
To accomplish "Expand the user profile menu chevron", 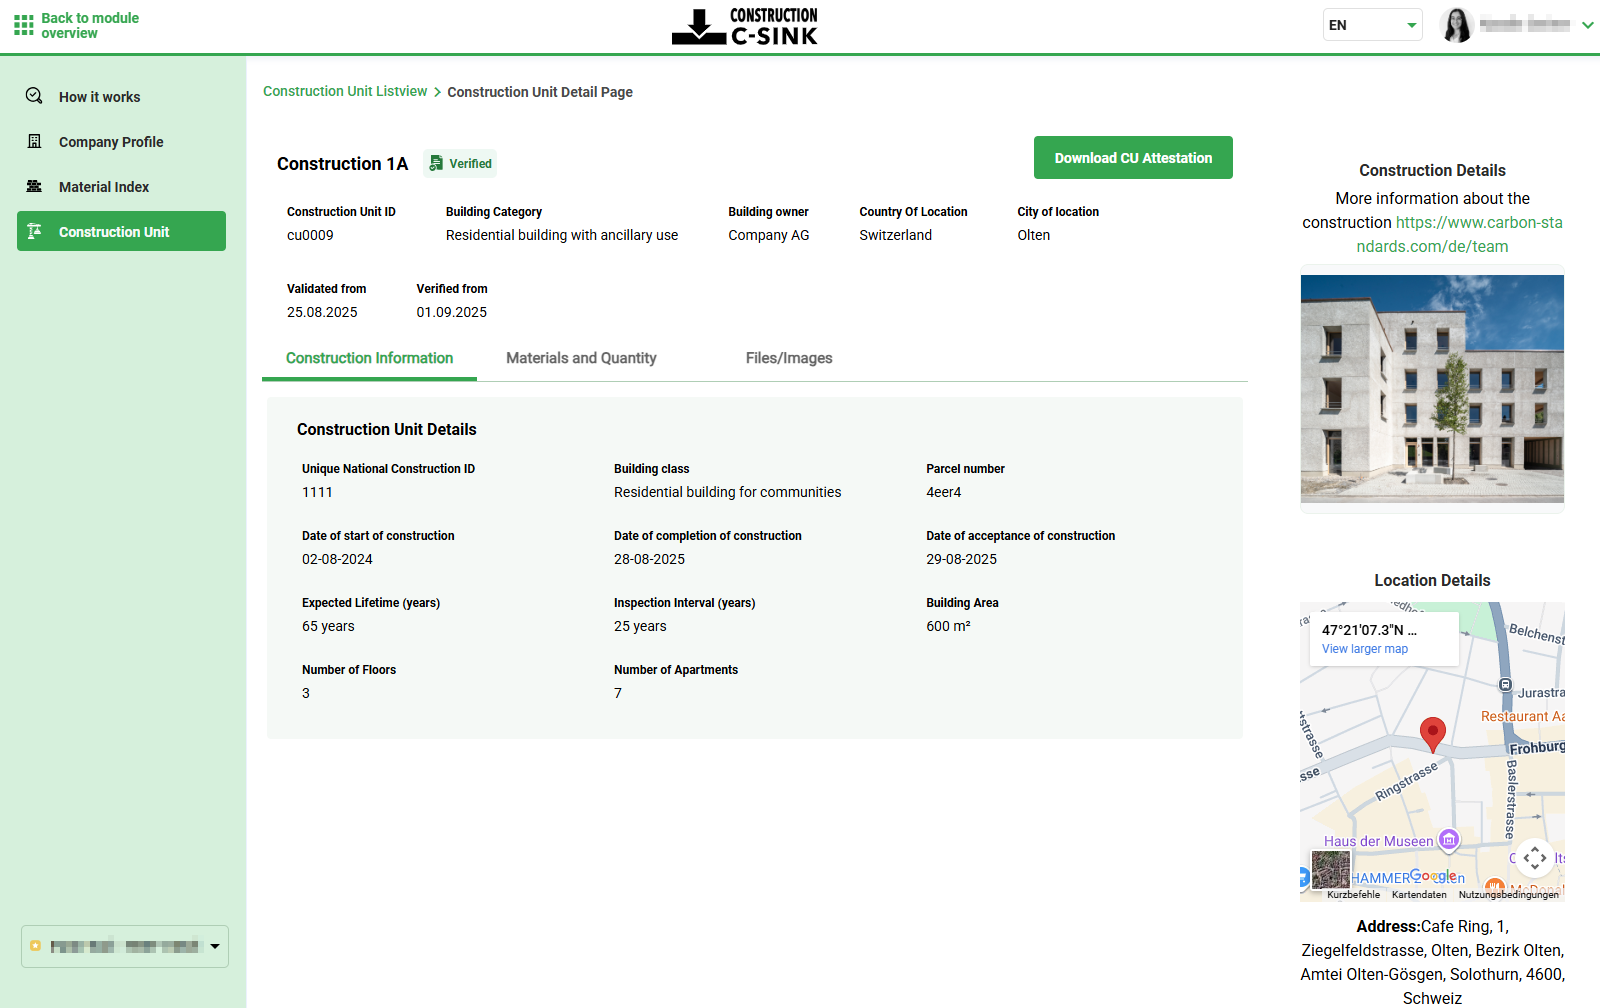I will 1587,25.
